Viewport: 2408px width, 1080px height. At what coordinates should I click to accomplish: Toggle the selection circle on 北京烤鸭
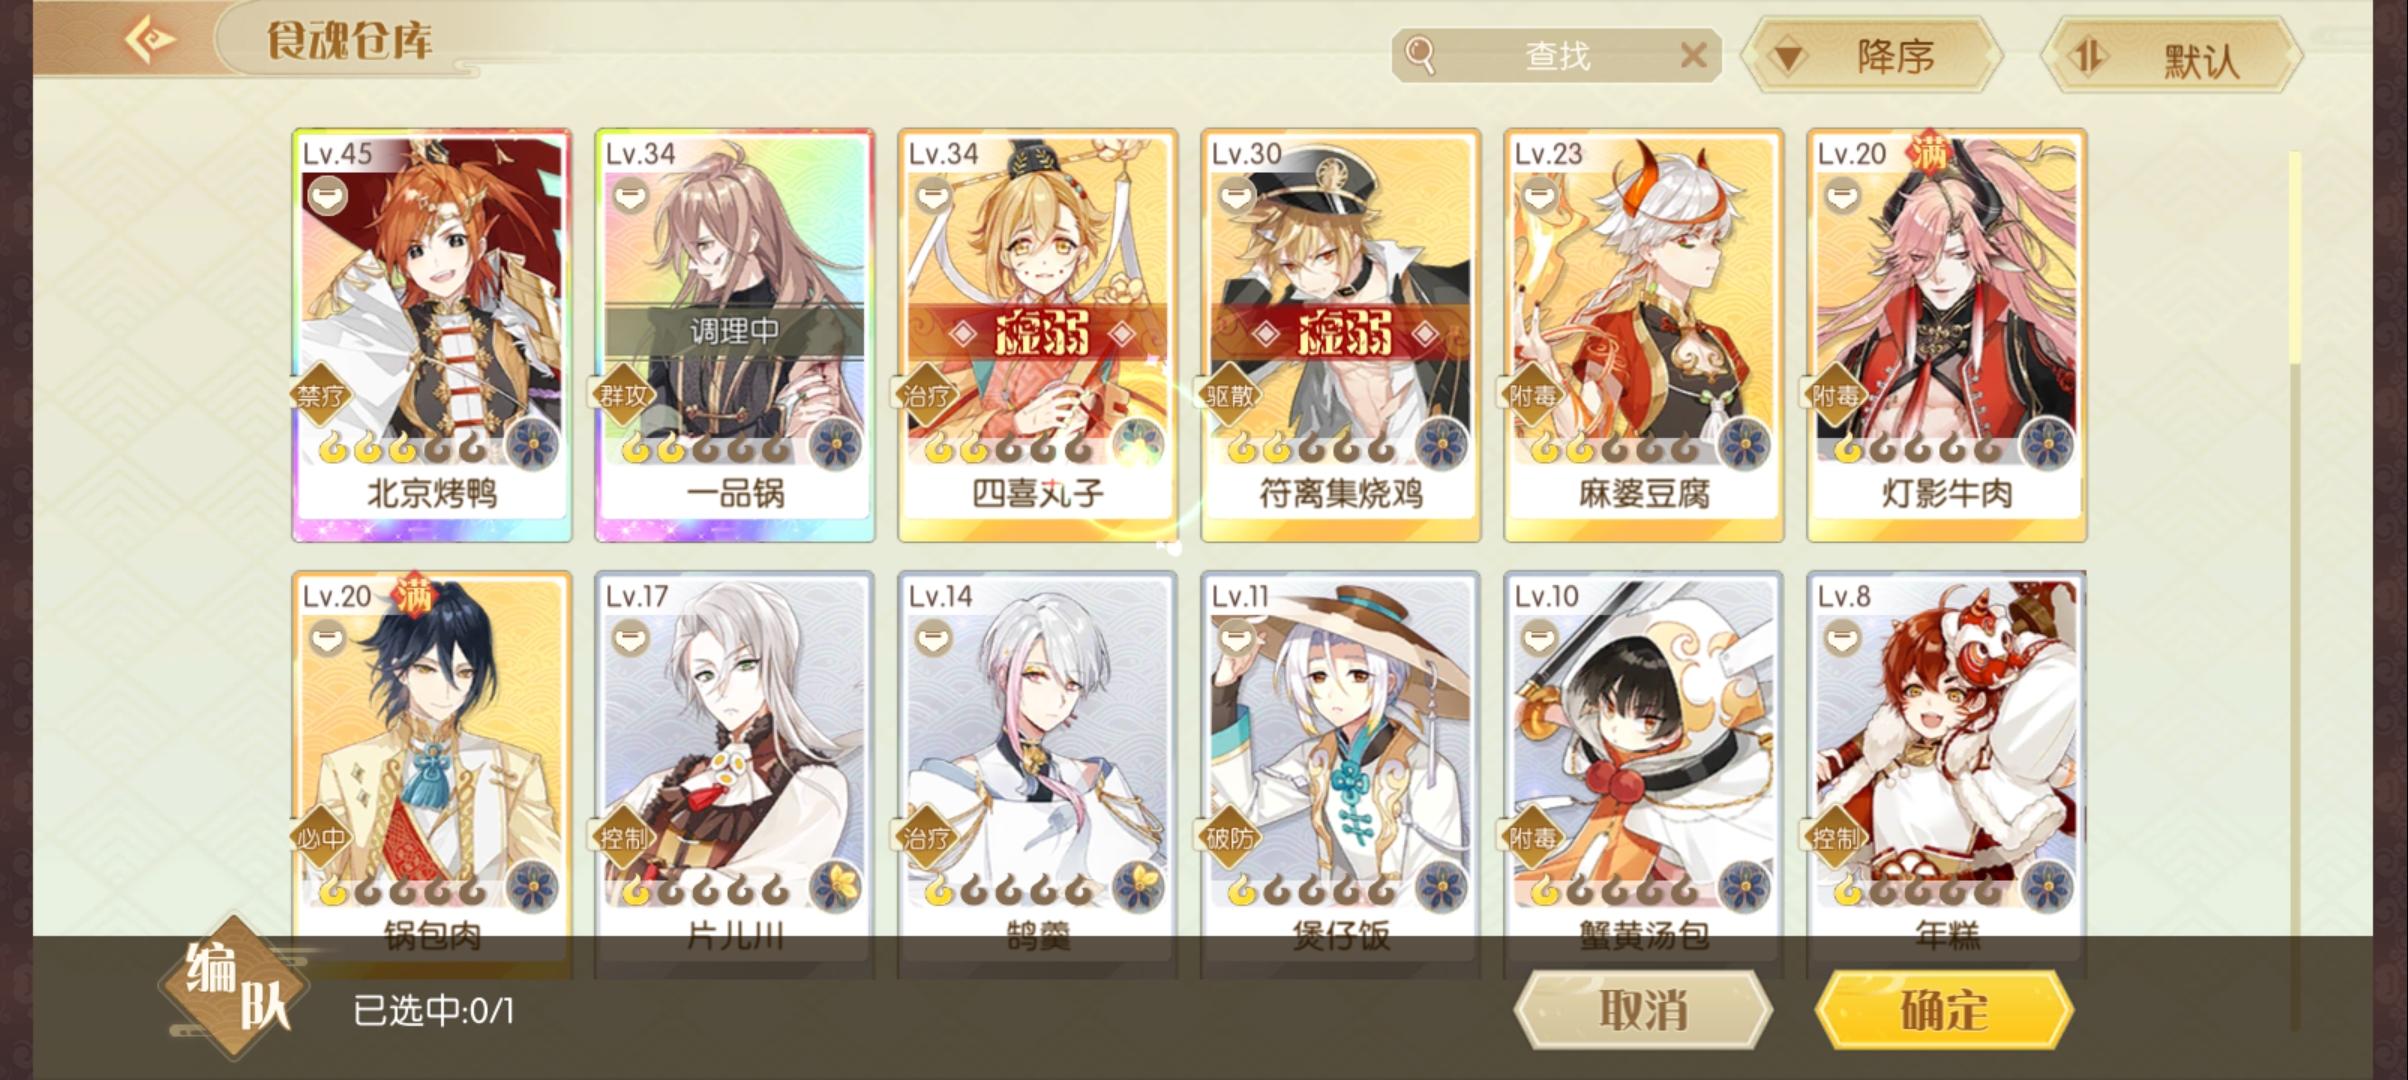coord(326,196)
